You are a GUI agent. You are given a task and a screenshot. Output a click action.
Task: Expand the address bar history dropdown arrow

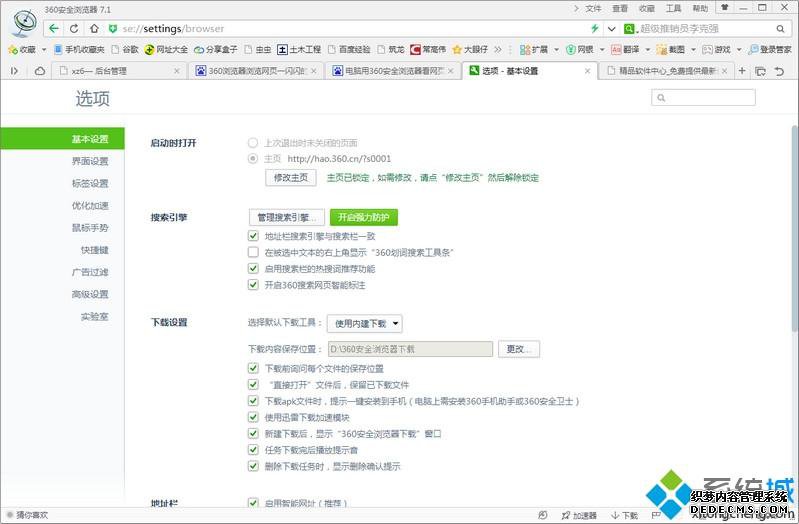(611, 29)
